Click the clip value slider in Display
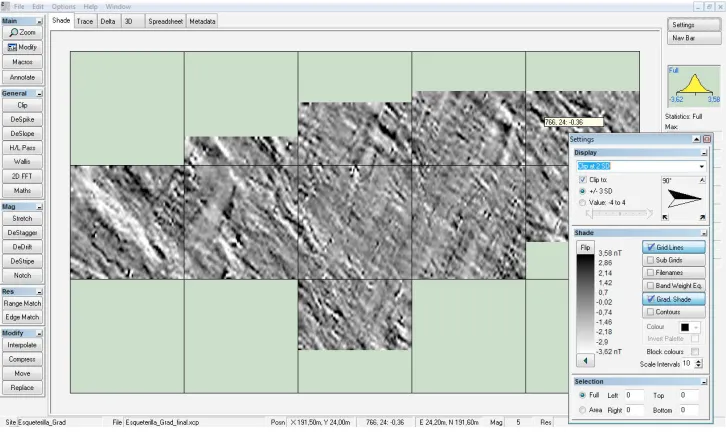Screen dimensions: 726x432 (x=619, y=213)
